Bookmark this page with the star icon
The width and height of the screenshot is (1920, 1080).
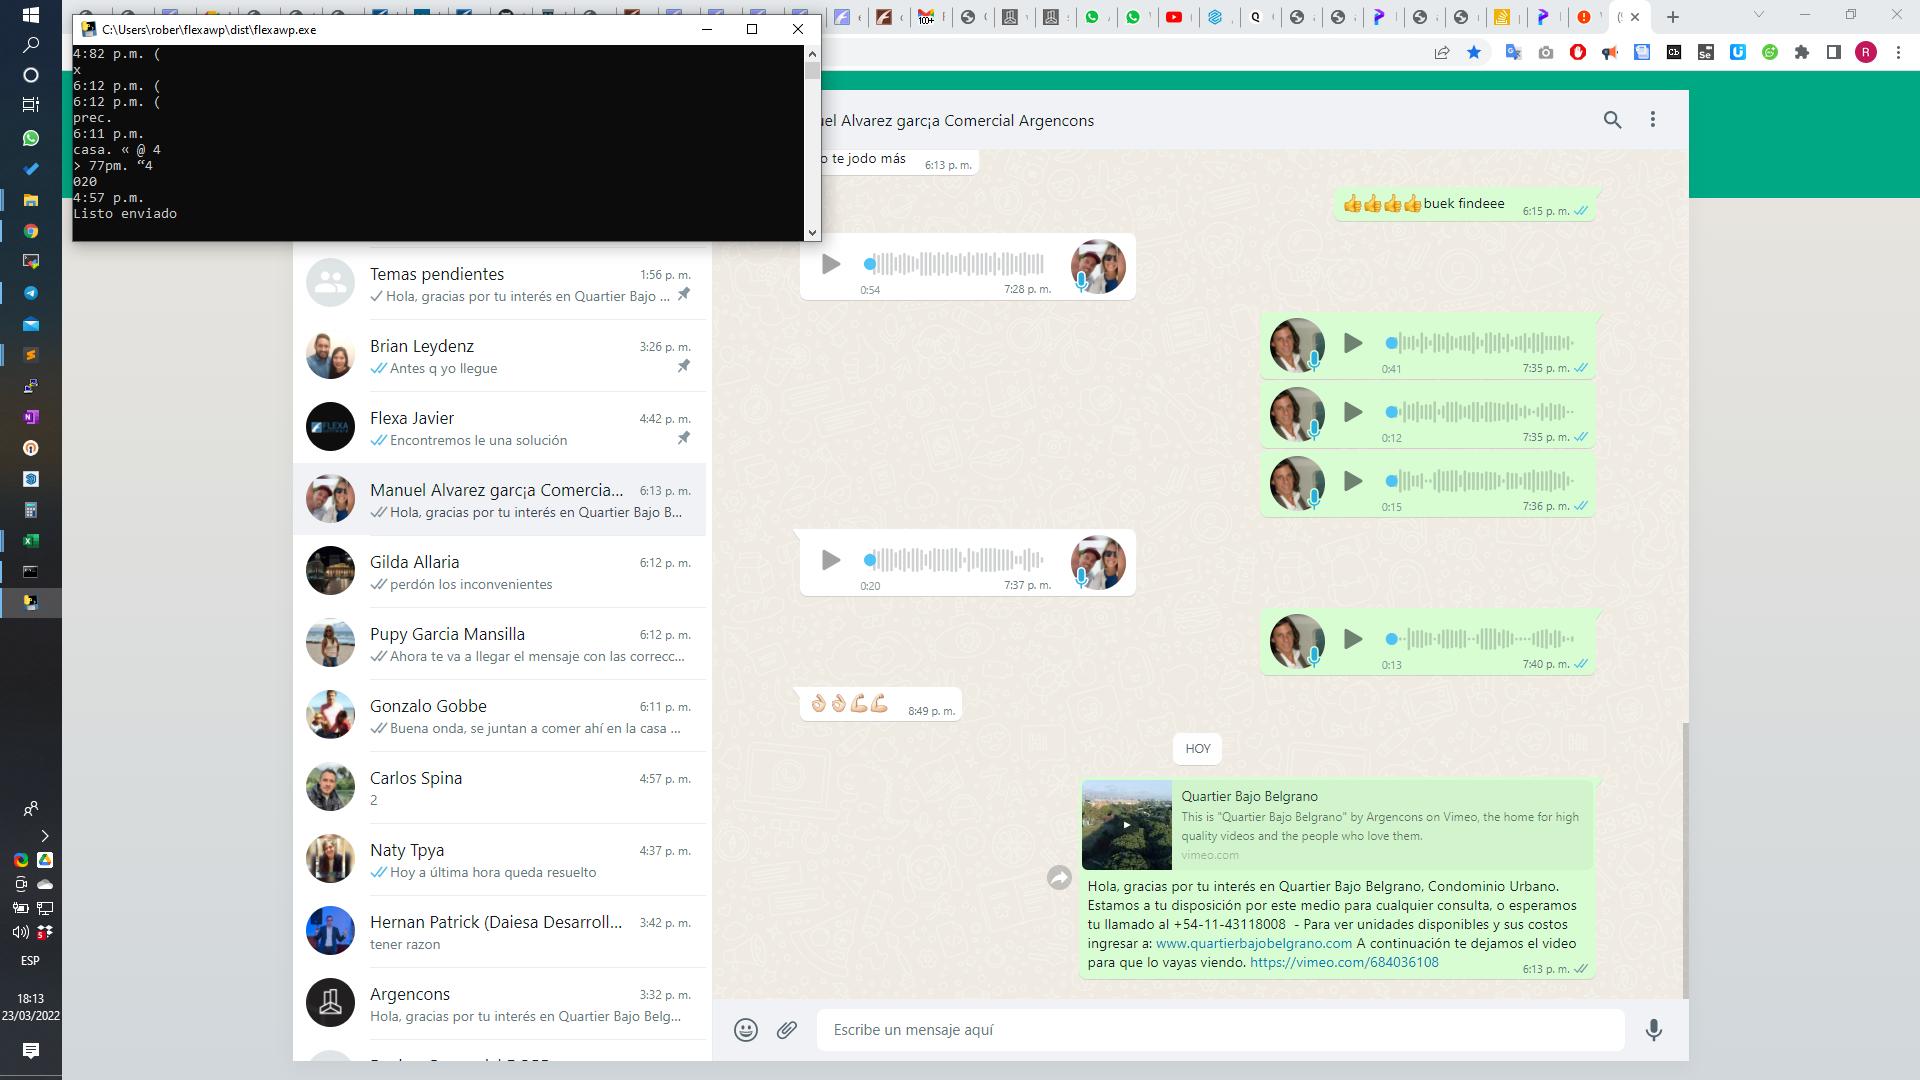(1474, 52)
